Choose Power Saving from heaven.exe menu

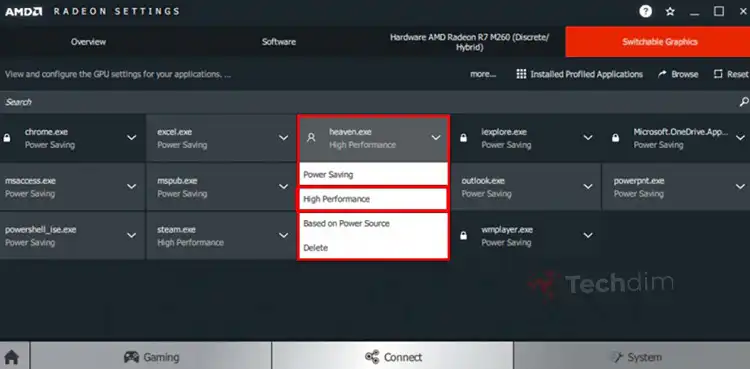373,175
